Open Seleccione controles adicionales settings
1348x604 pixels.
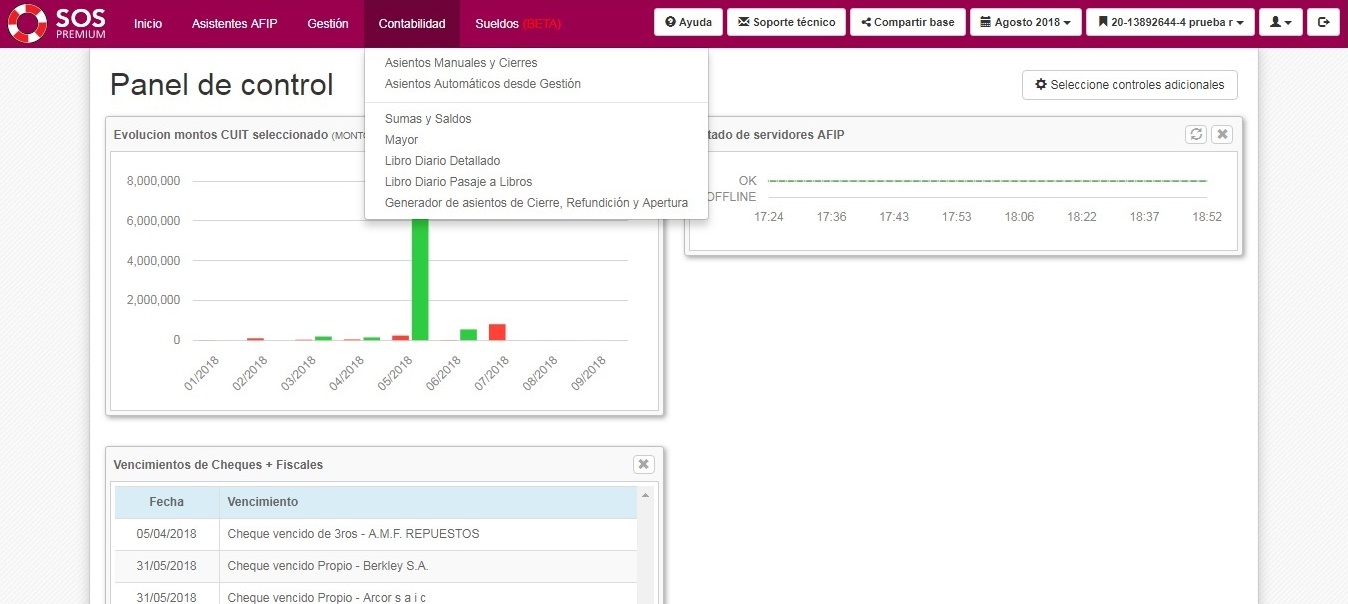(x=1129, y=85)
